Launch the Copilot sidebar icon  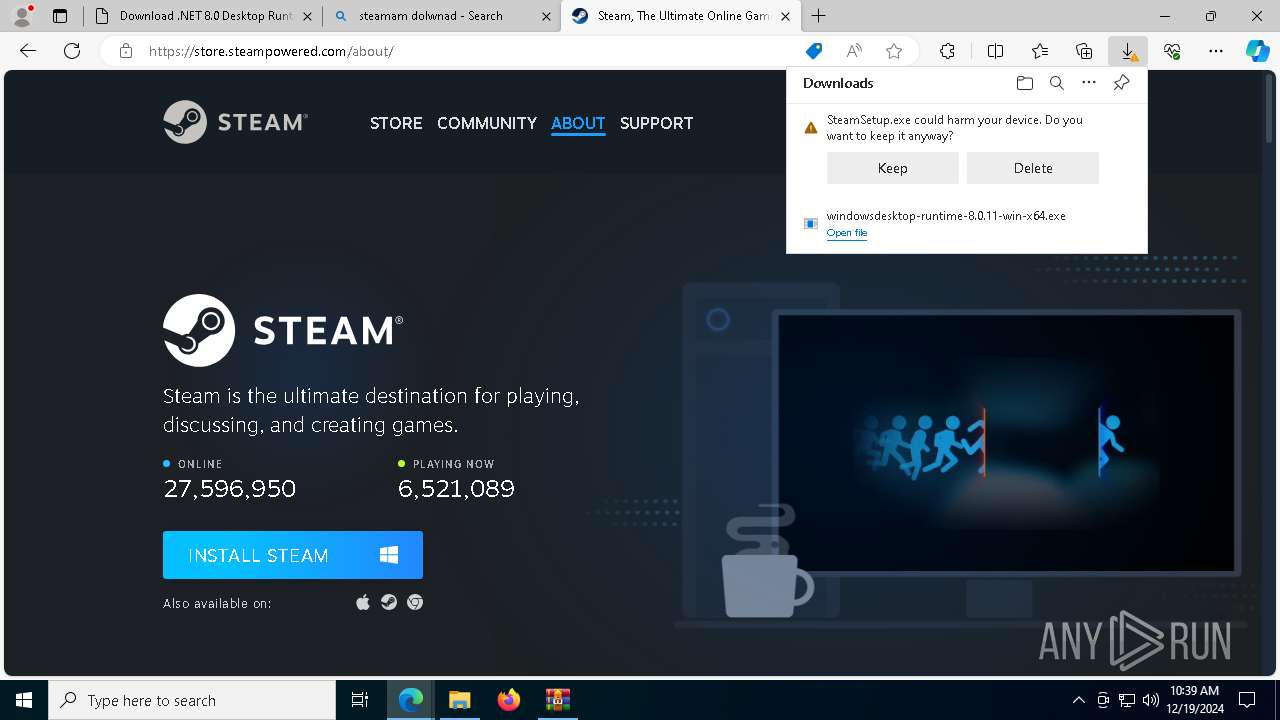click(x=1258, y=51)
